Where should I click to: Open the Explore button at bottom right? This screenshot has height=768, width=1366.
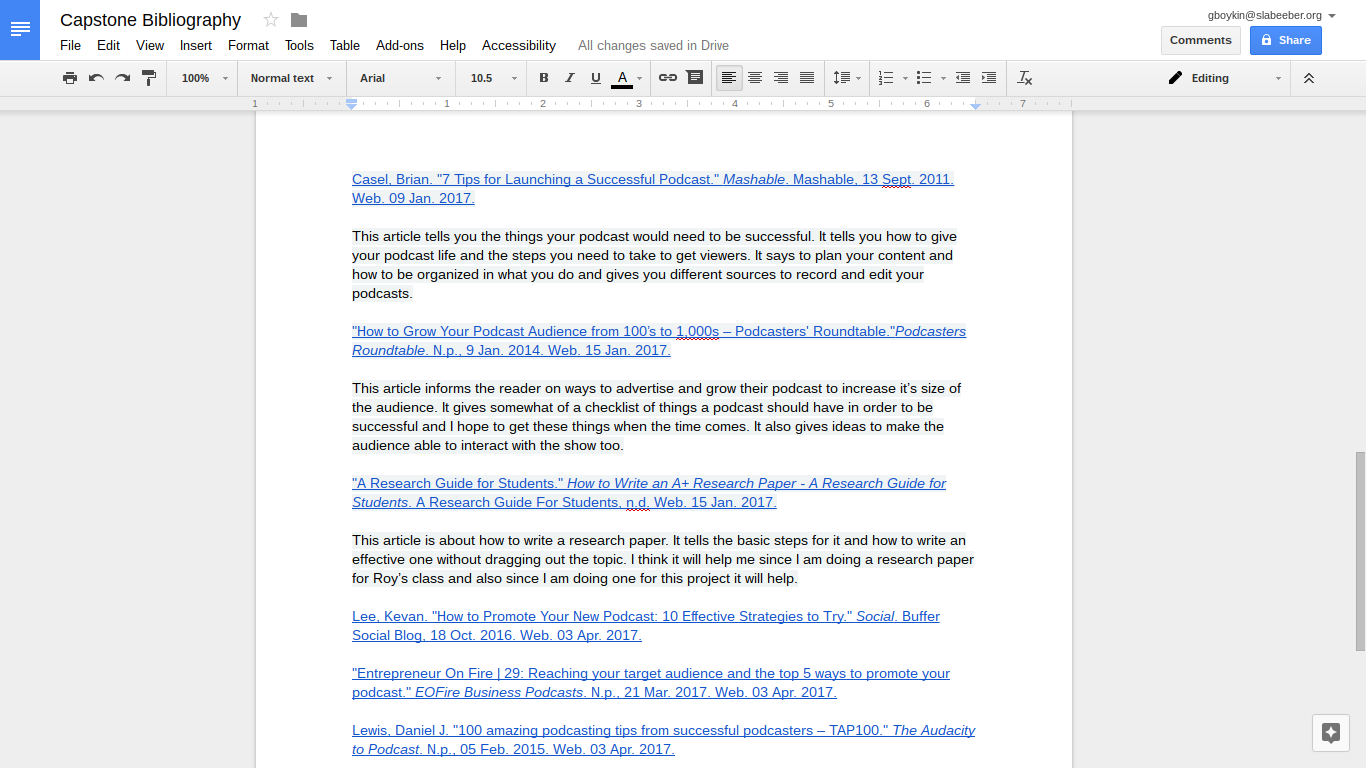click(1330, 732)
